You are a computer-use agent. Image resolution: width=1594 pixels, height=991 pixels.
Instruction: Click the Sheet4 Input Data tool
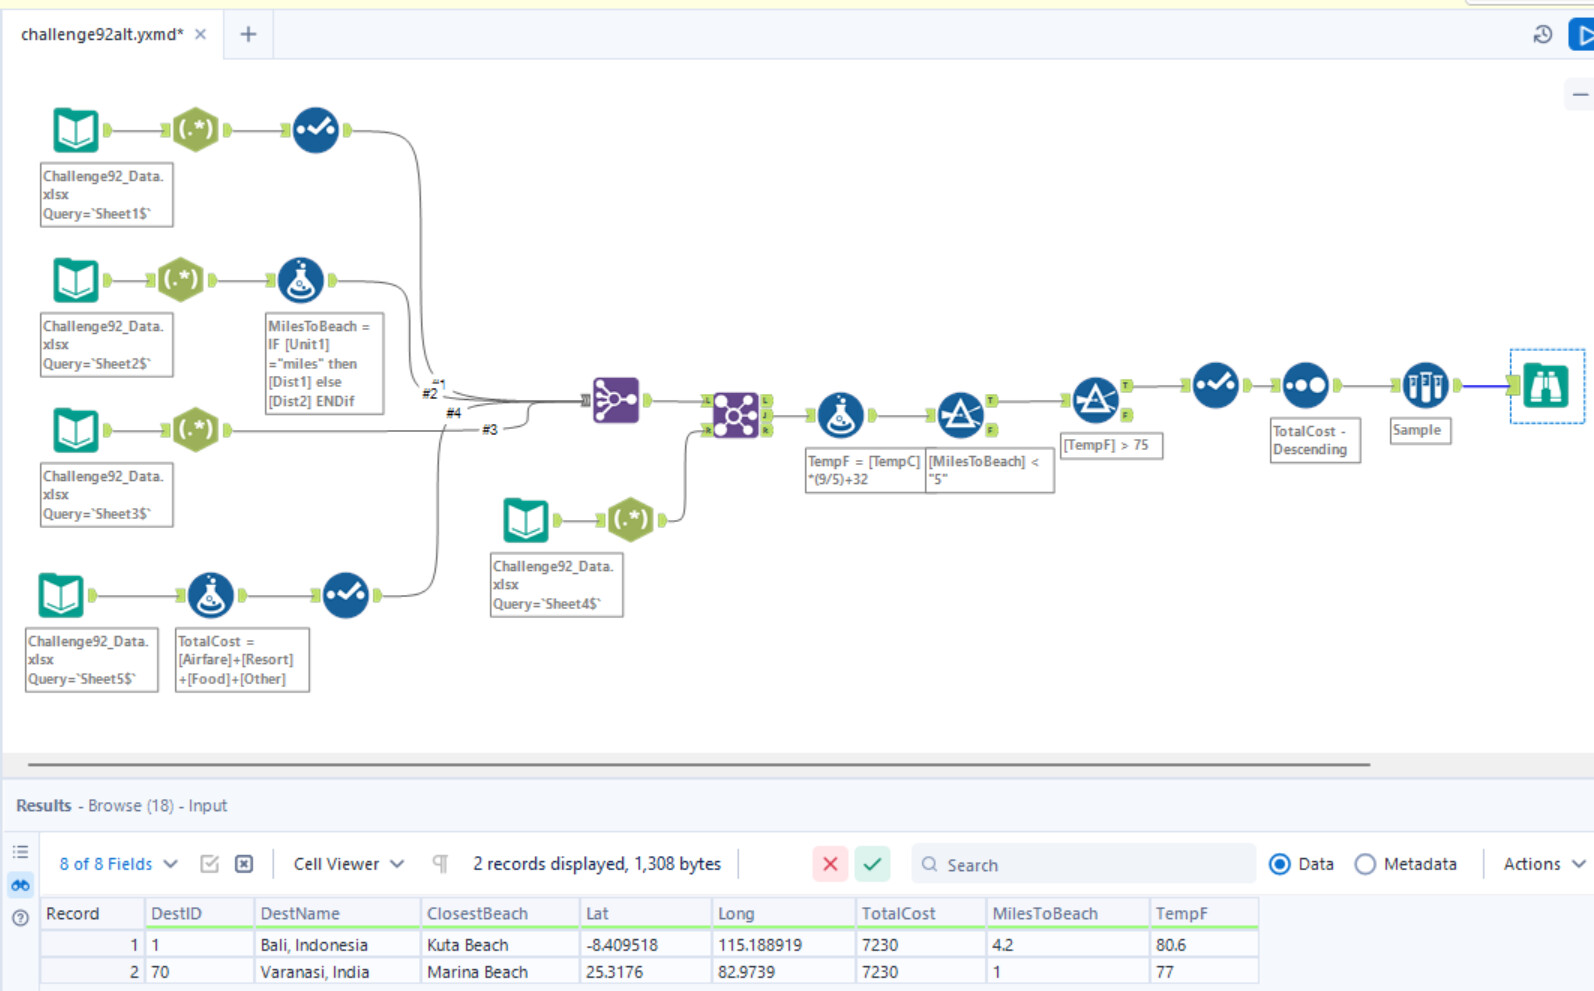click(x=525, y=520)
